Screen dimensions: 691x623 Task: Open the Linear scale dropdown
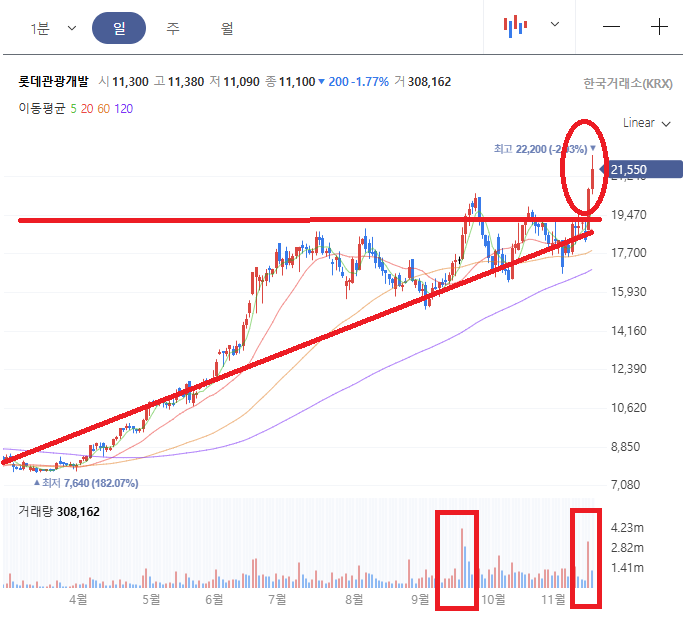(x=646, y=123)
